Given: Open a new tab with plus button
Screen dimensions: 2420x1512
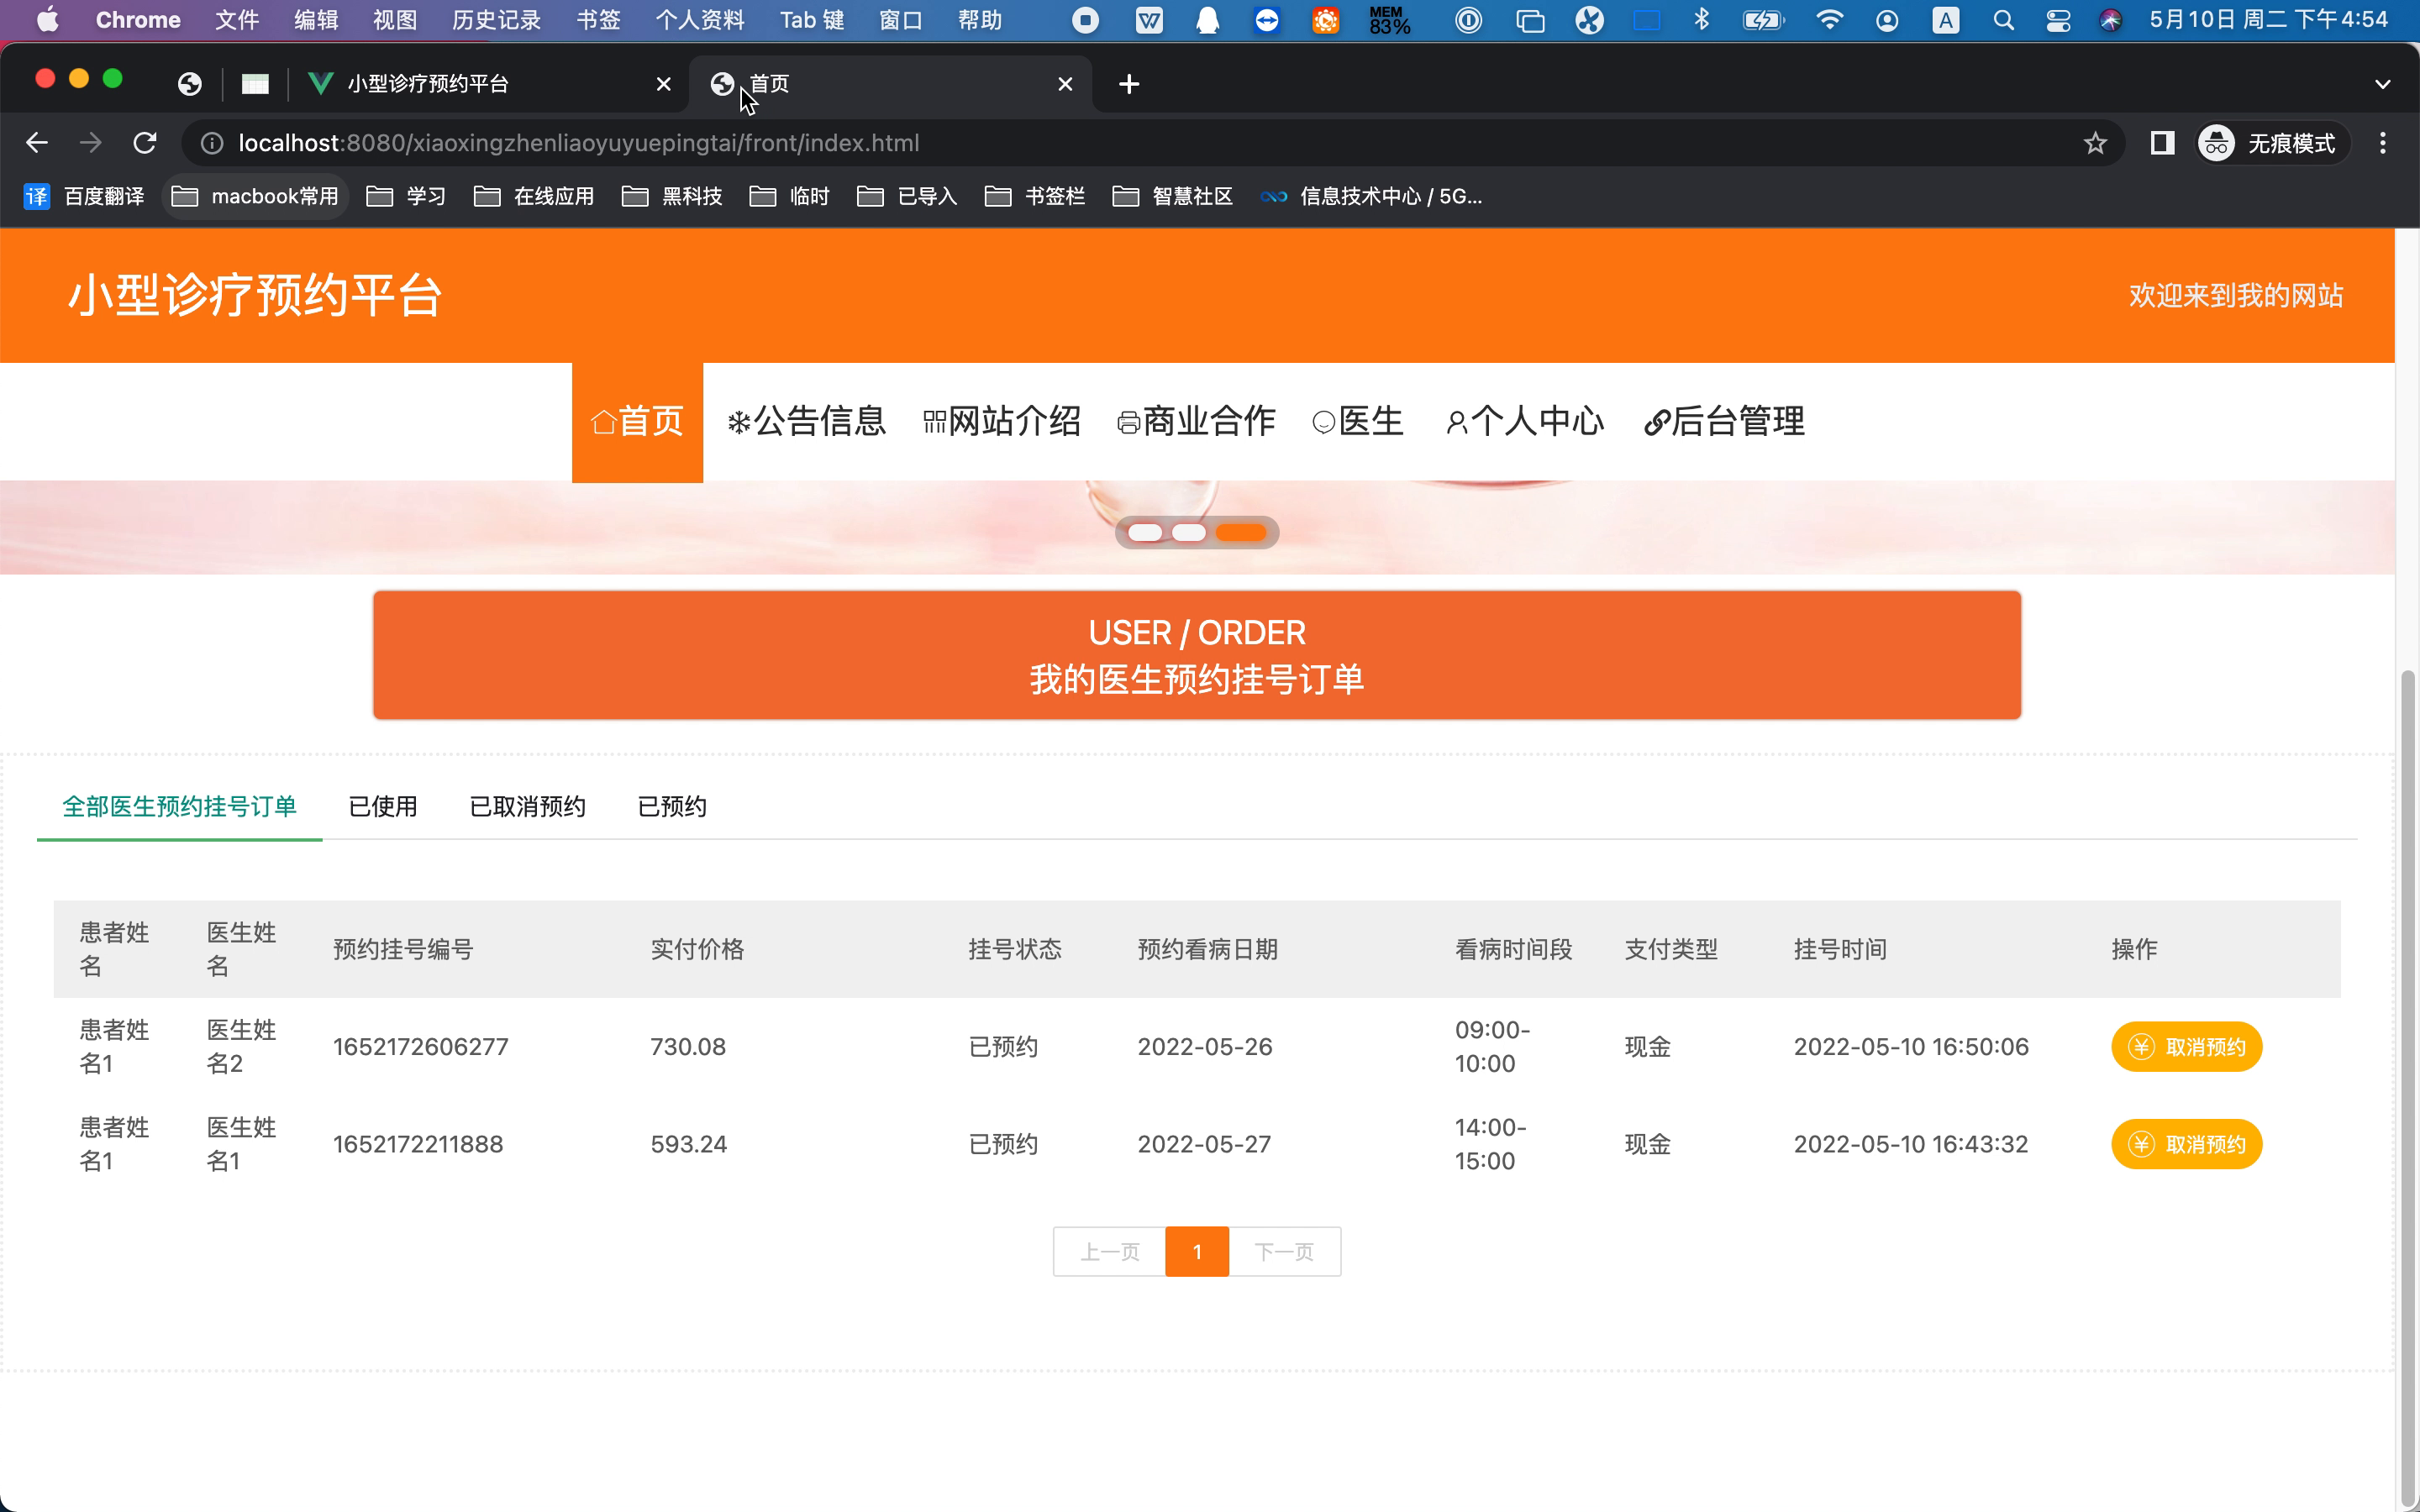Looking at the screenshot, I should coord(1129,84).
